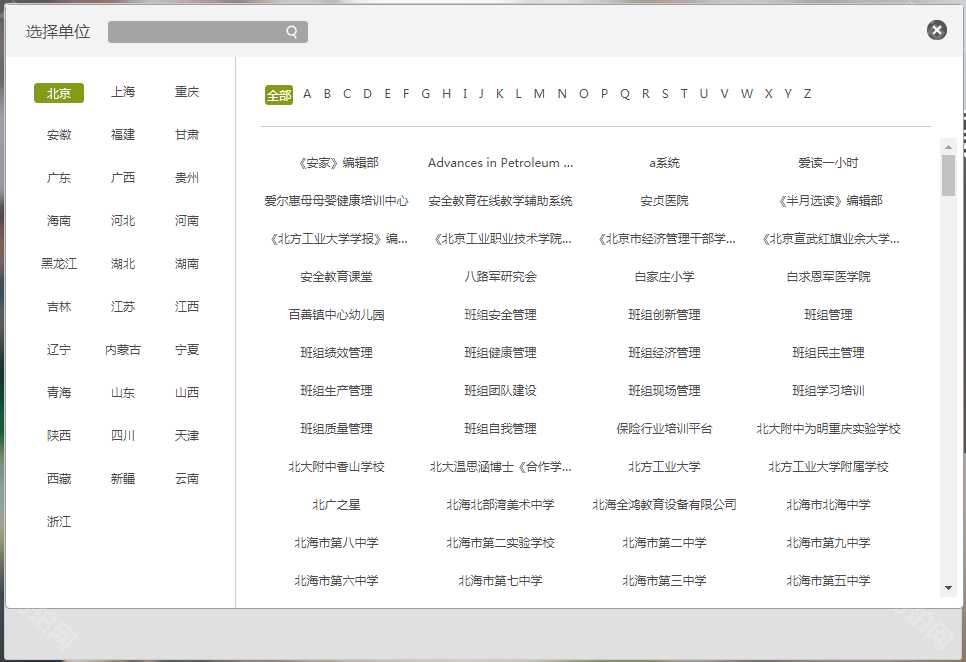Select 北方工业大学 from the list

pyautogui.click(x=664, y=467)
